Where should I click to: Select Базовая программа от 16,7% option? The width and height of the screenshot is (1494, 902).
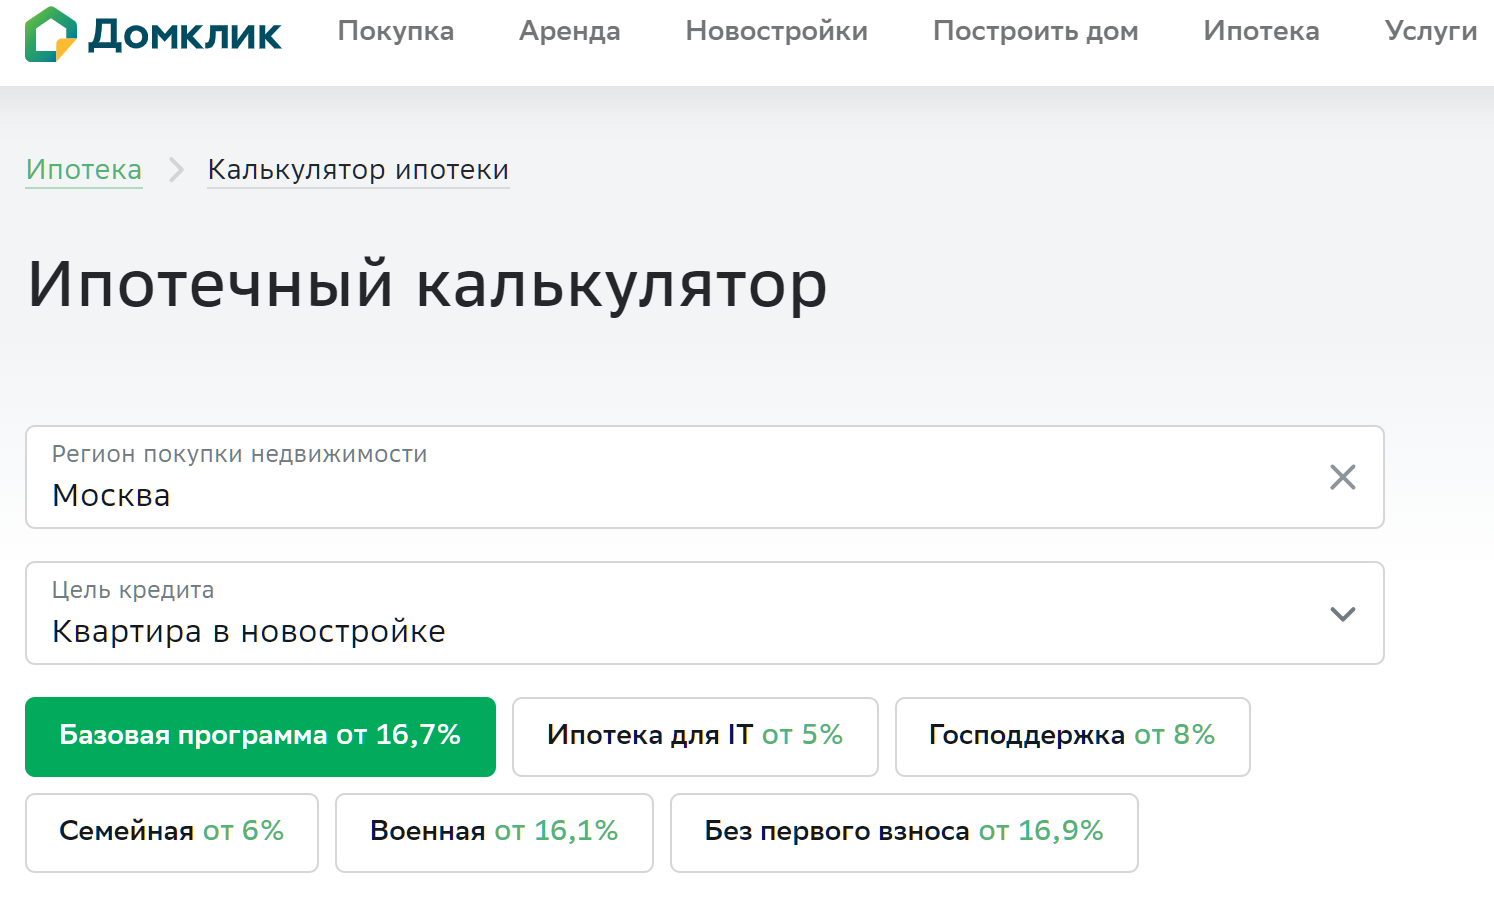[x=260, y=737]
